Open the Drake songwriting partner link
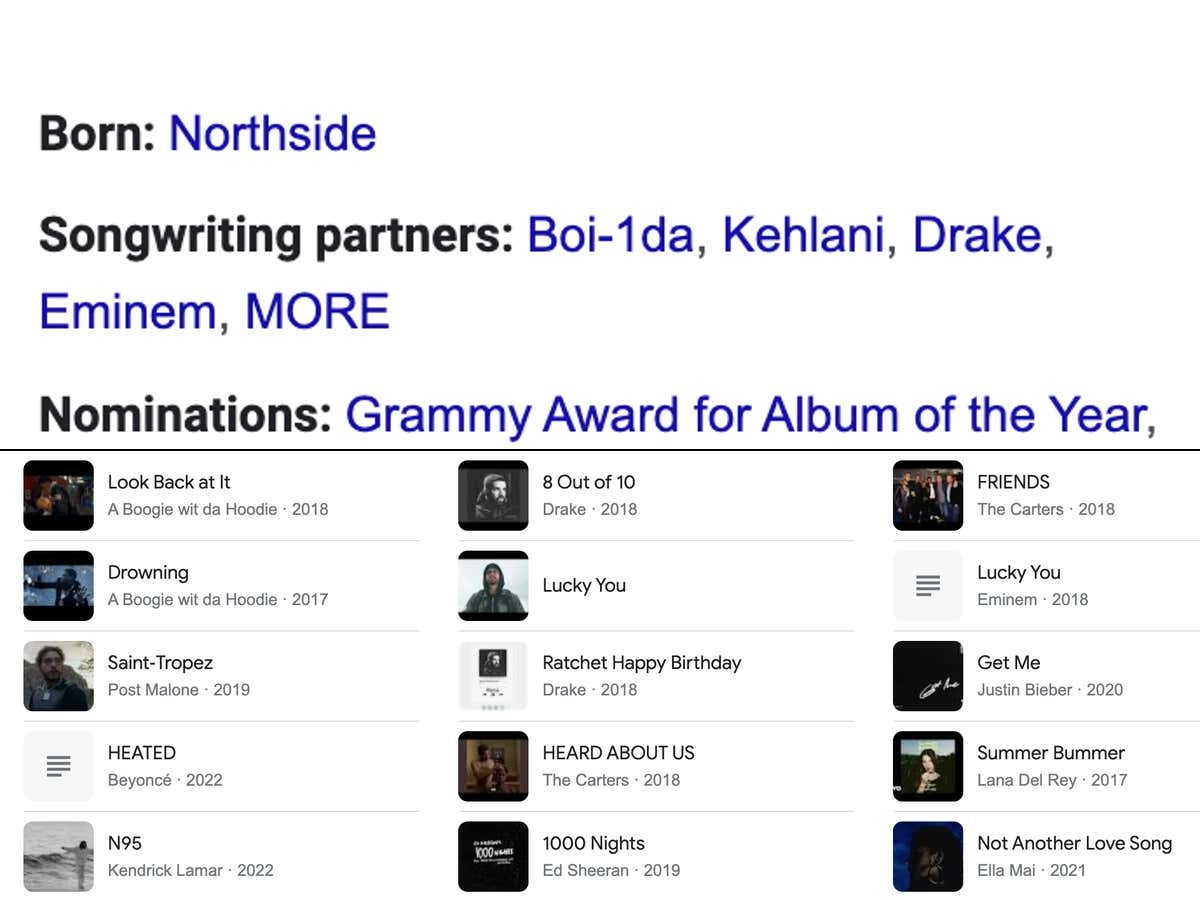1200x900 pixels. point(977,235)
